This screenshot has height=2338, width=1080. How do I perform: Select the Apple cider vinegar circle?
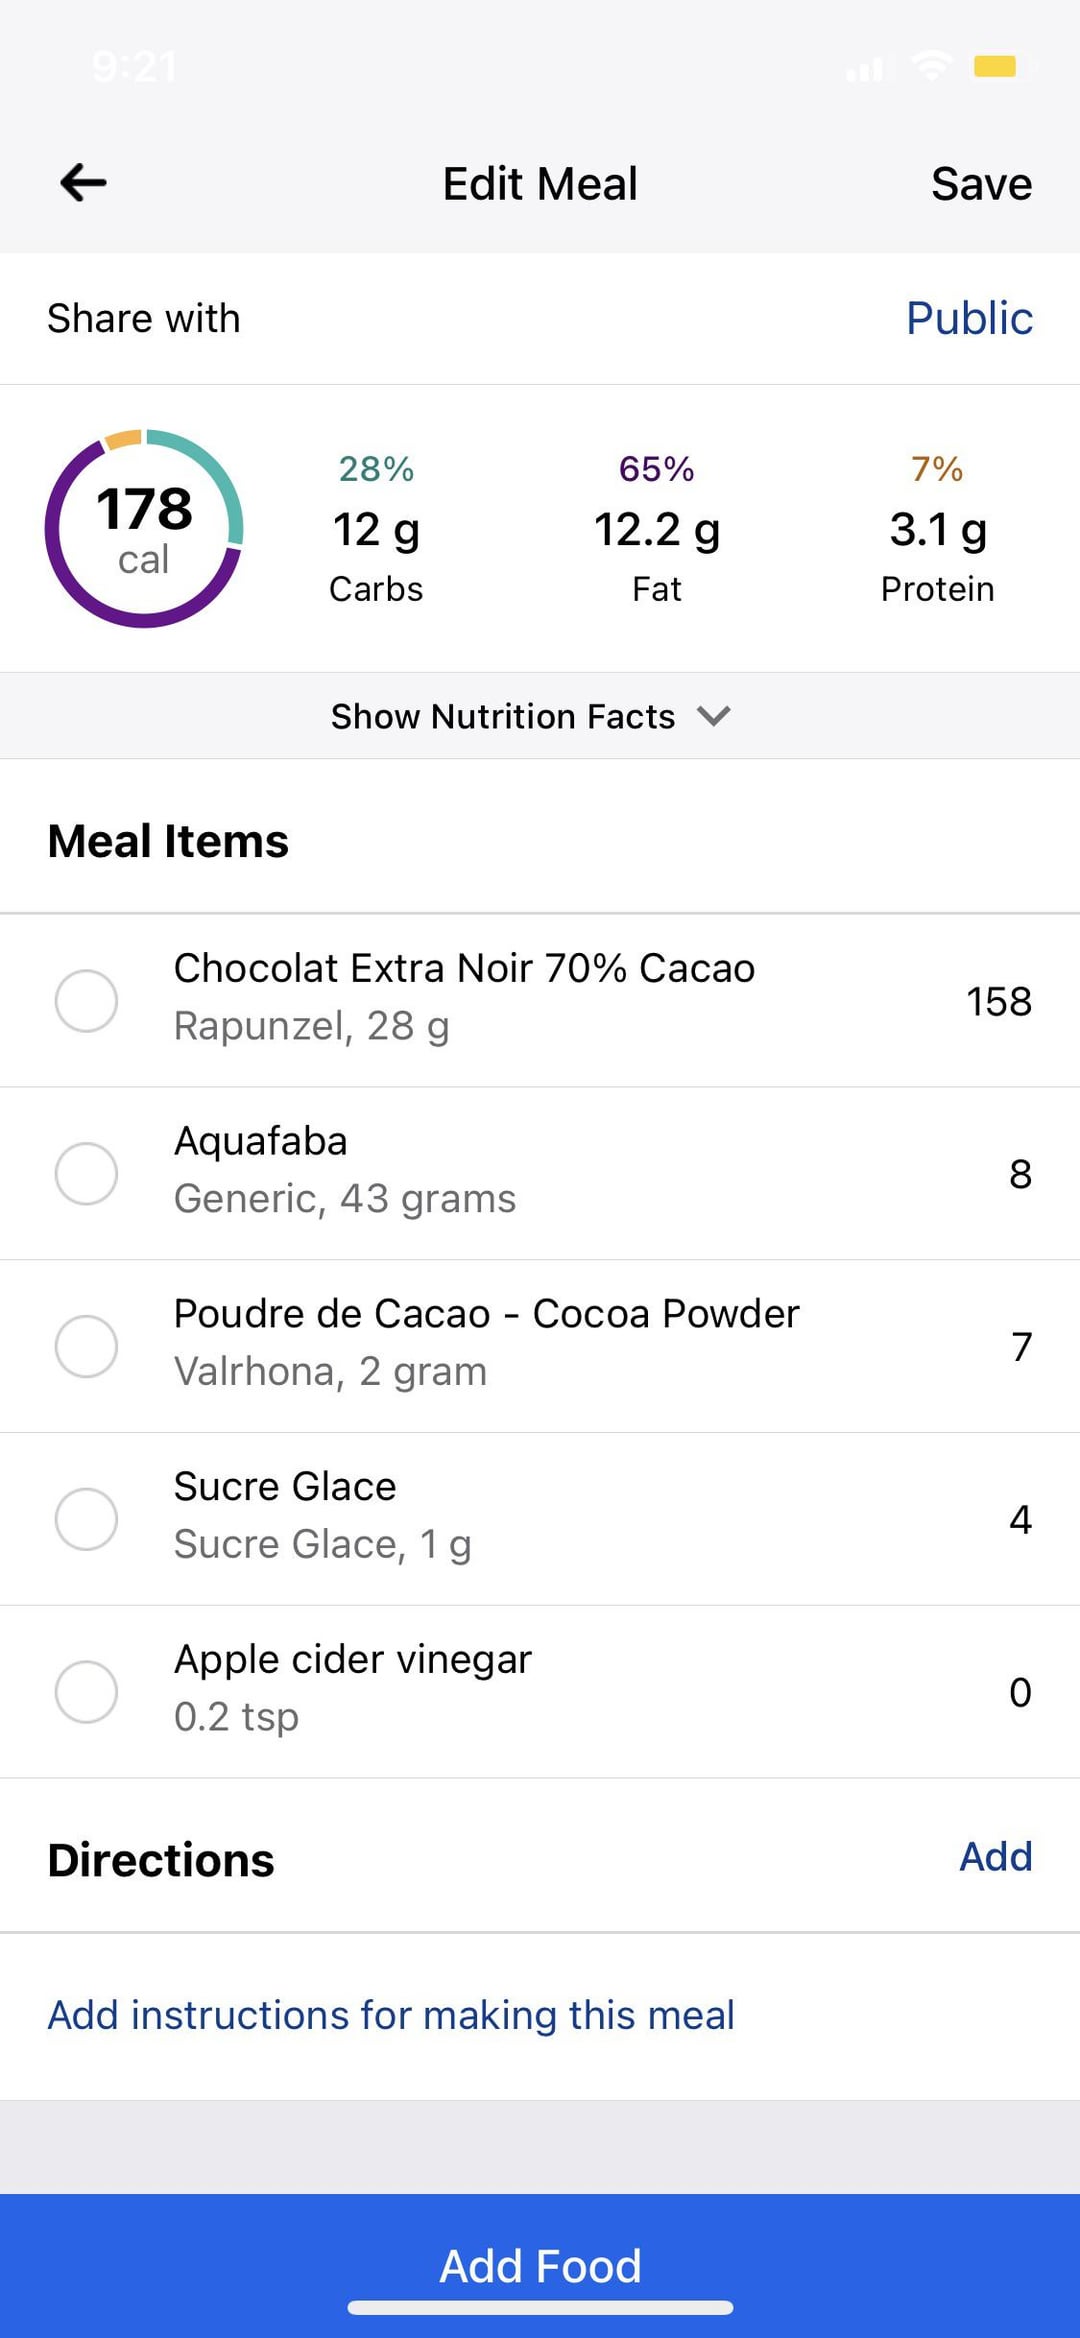86,1692
